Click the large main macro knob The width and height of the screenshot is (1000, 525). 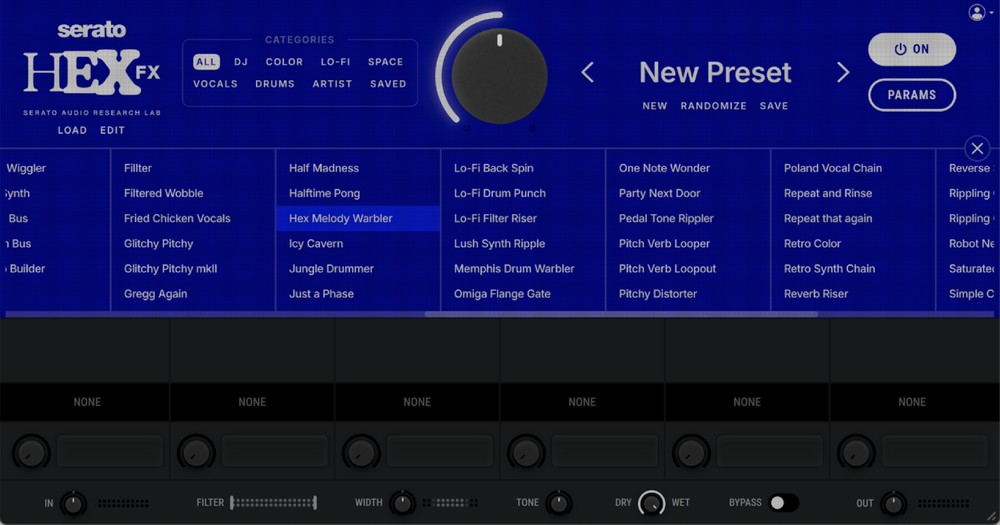[x=499, y=76]
